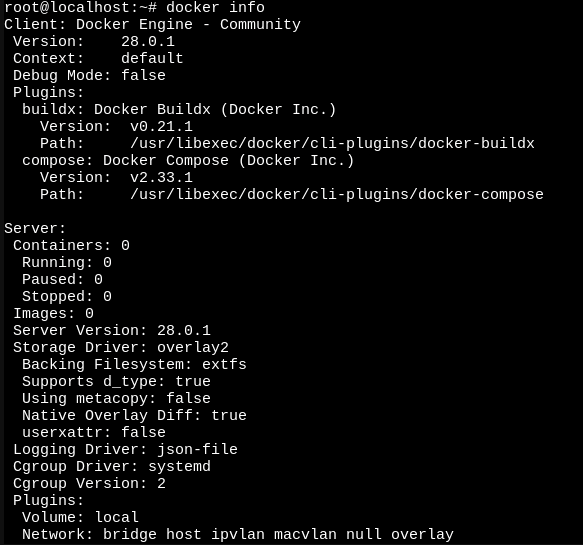Click the 'Native Overlay Diff: true' line
Viewport: 583px width, 545px height.
[x=134, y=416]
